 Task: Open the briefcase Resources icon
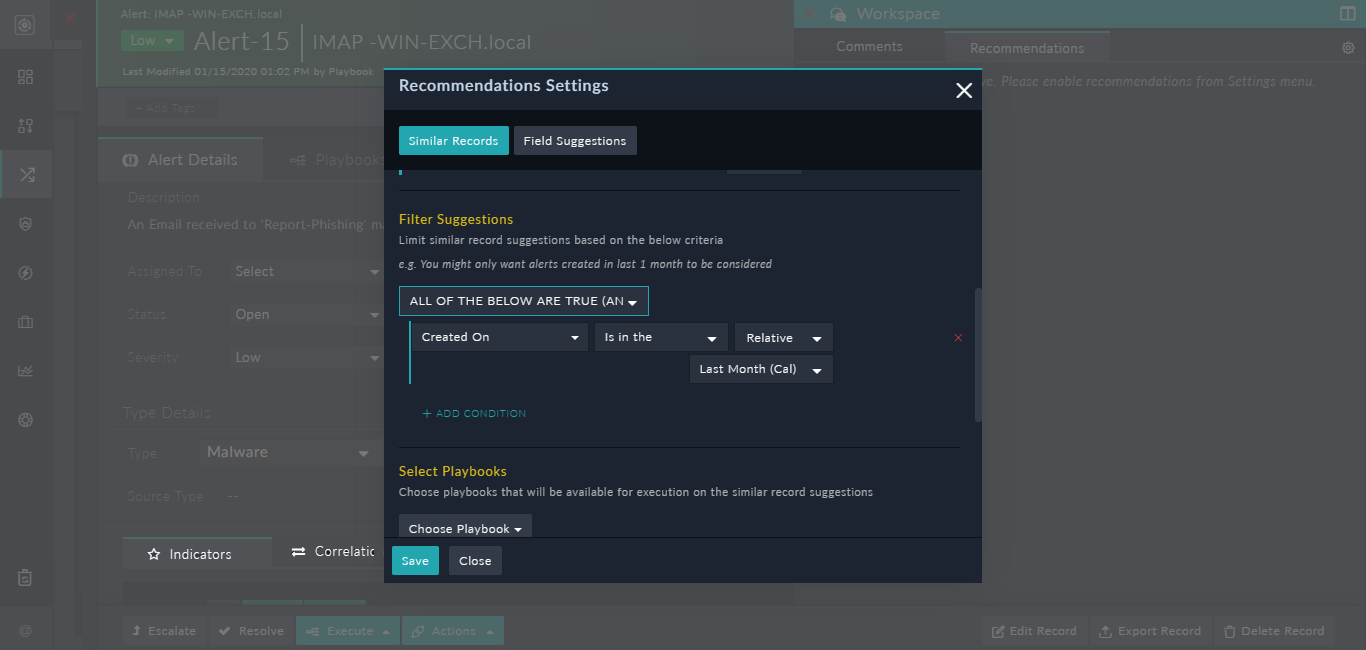(x=26, y=321)
